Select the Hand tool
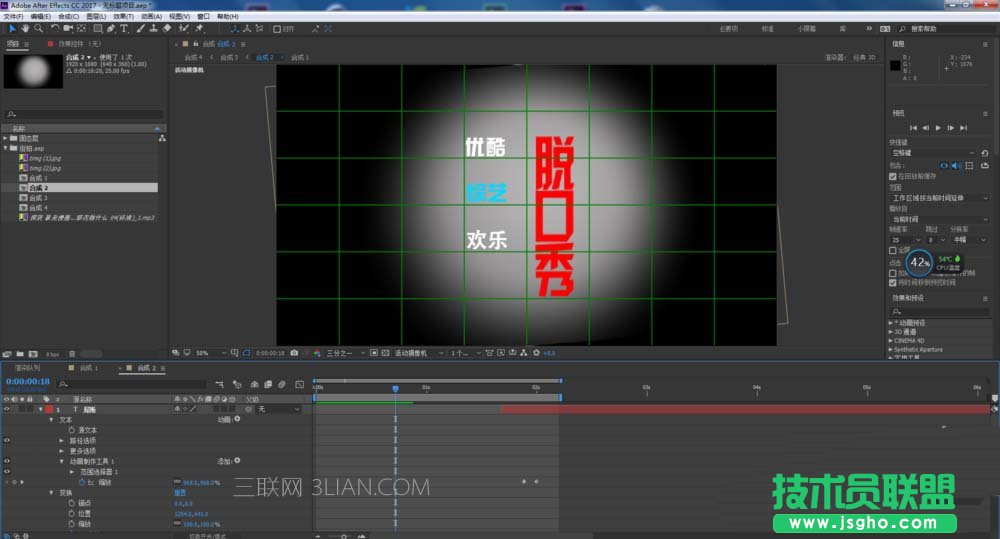Viewport: 1000px width, 539px height. (26, 29)
